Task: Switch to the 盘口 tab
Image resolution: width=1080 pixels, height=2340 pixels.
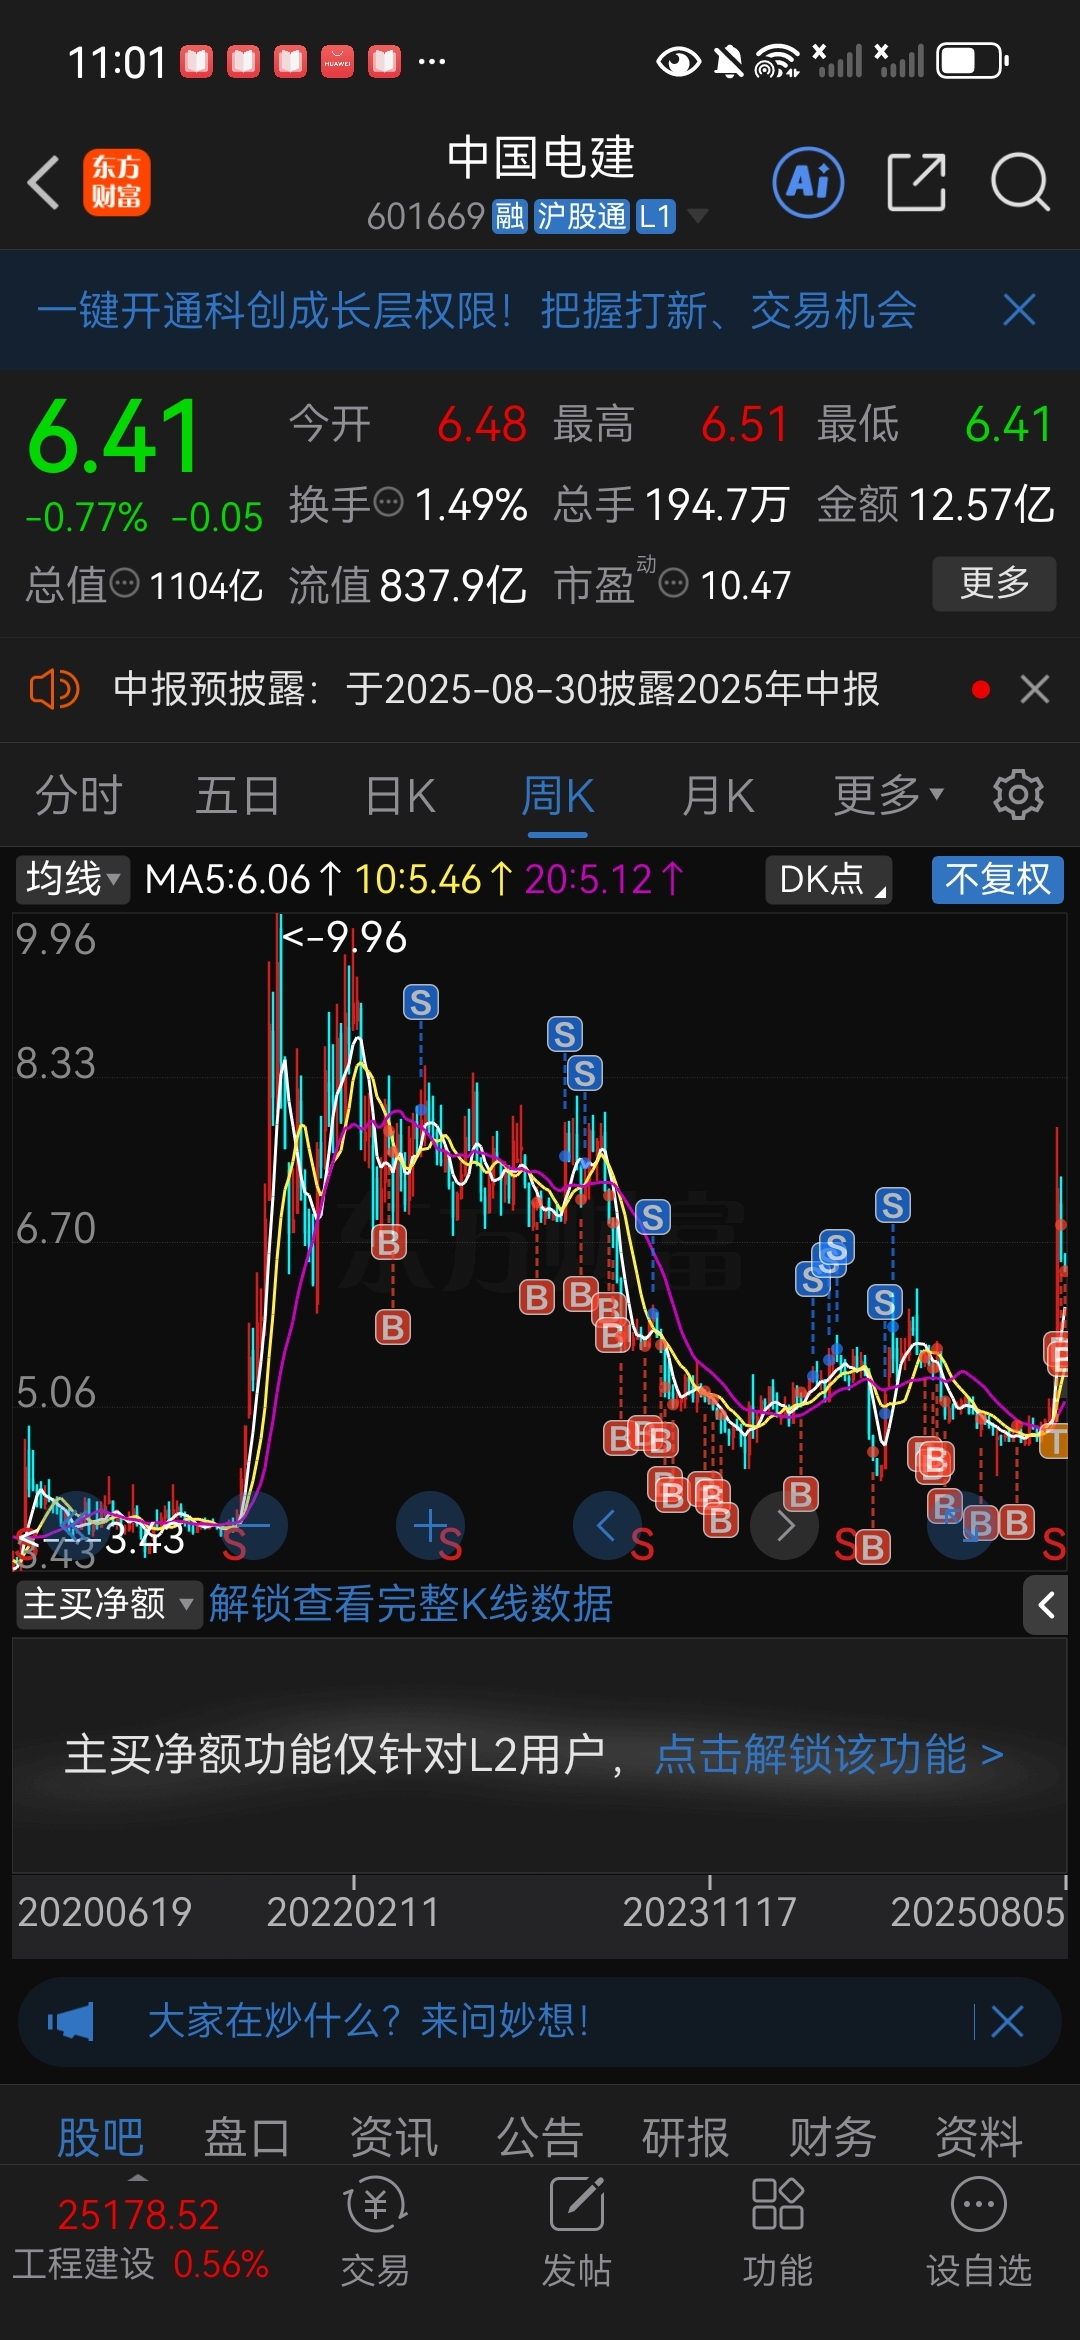Action: 246,2139
